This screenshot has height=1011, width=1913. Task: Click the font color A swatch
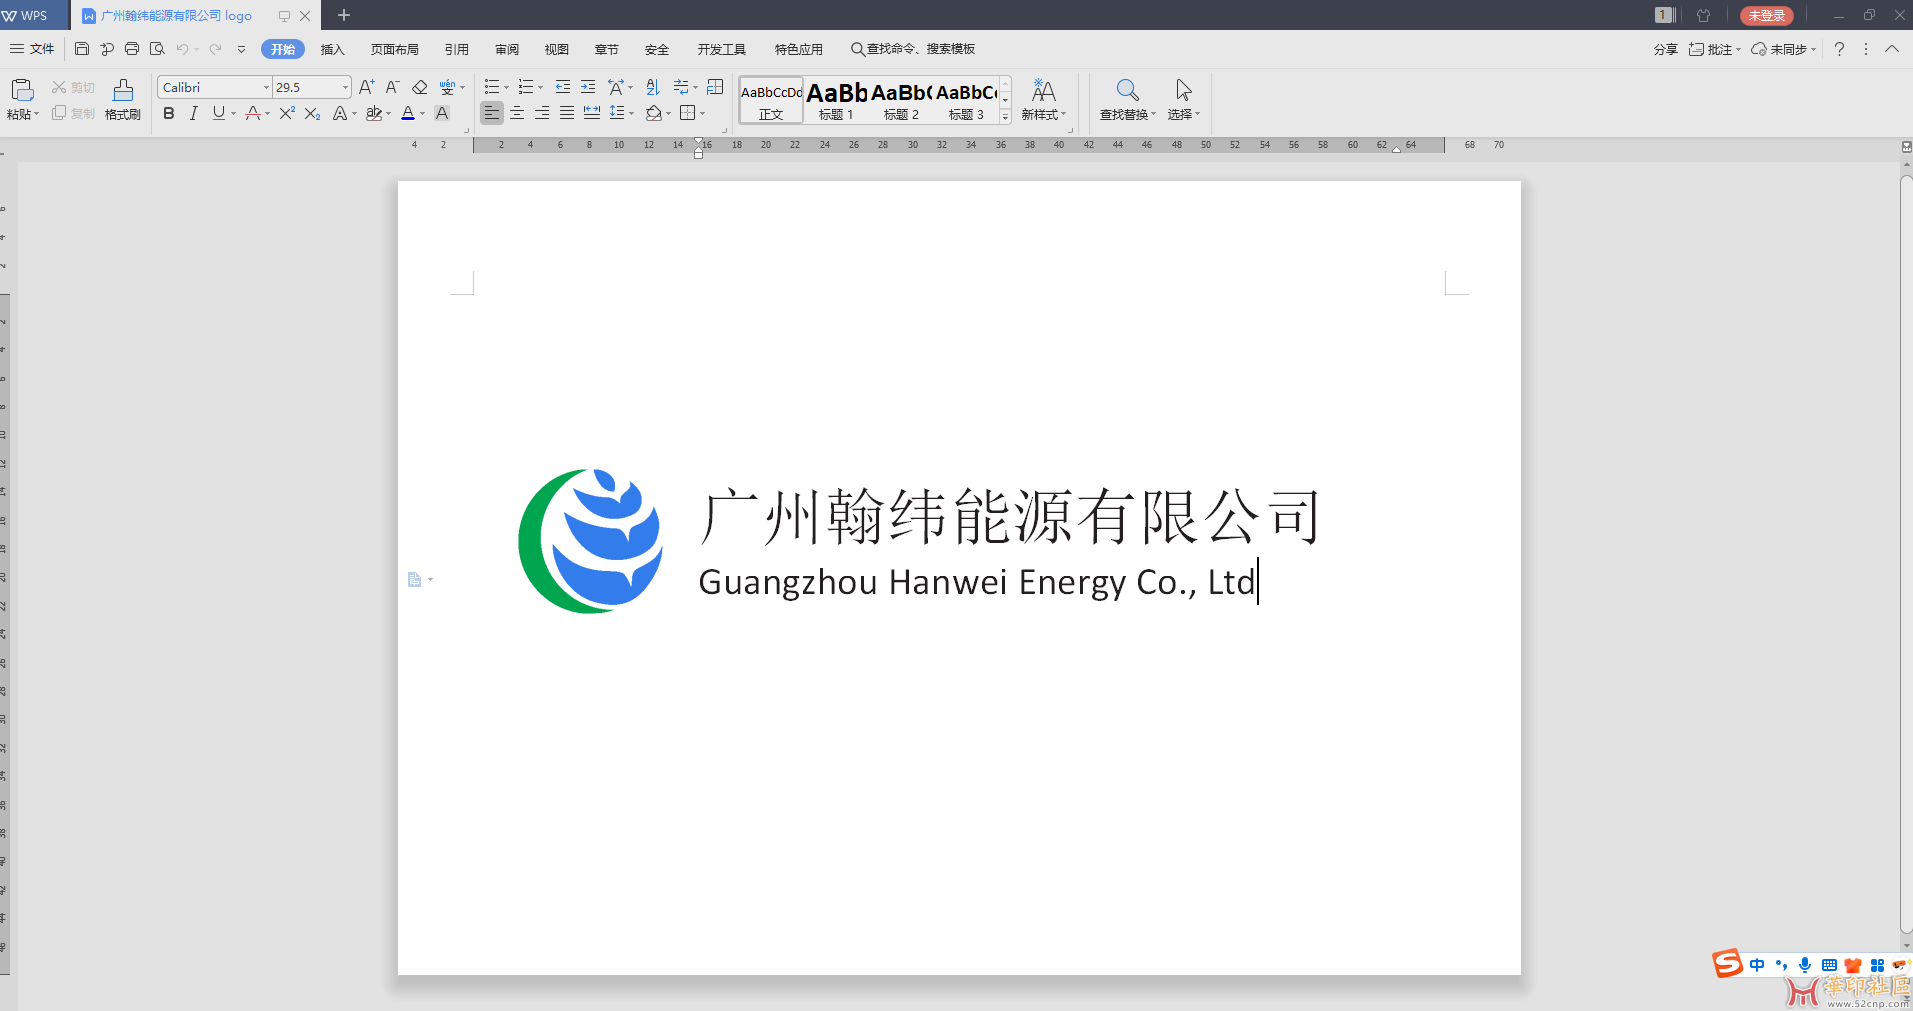point(408,114)
